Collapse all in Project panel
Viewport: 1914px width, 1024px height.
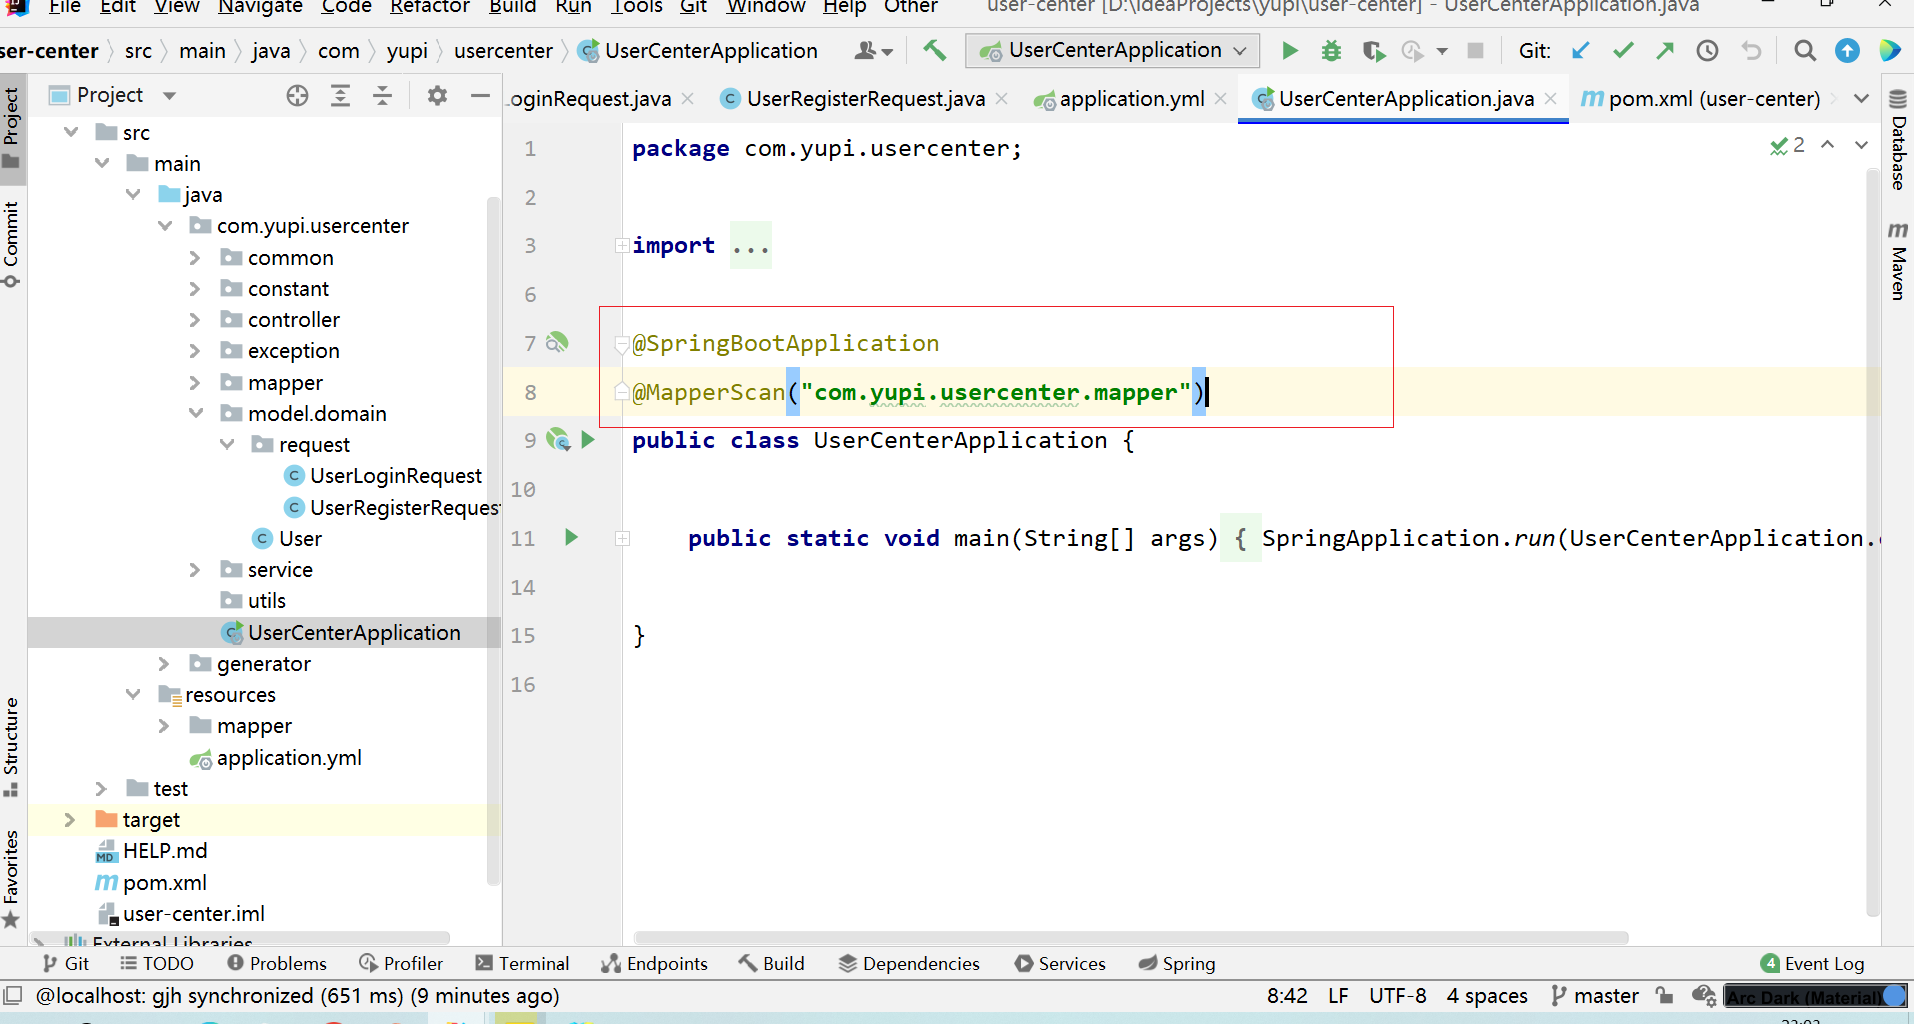click(382, 95)
